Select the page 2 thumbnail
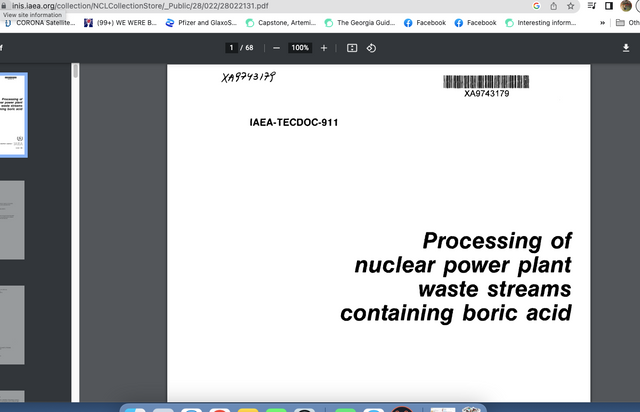 click(12, 220)
